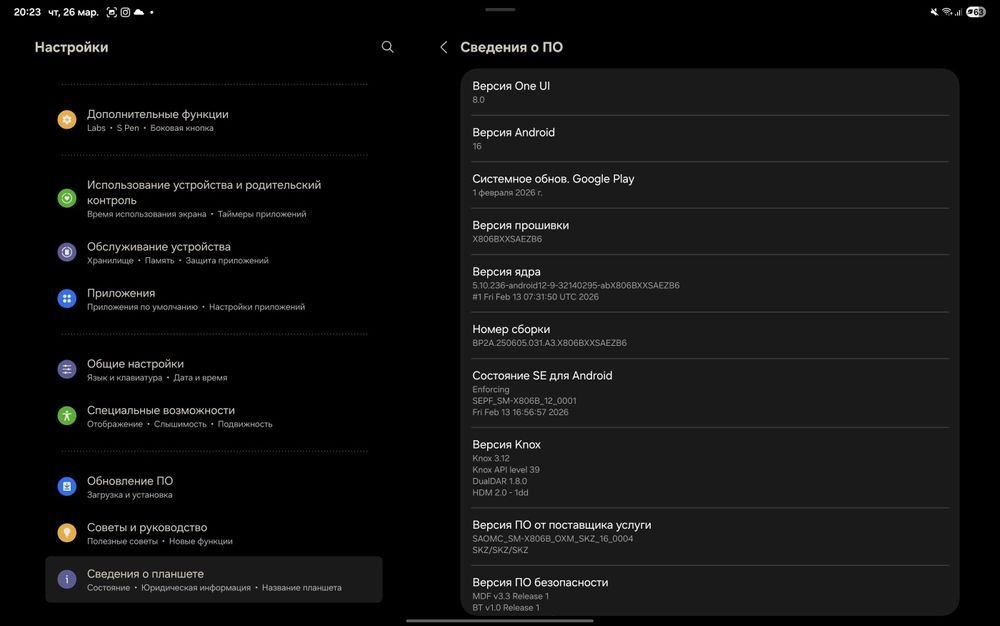Click the Общие настройки sliders icon
The height and width of the screenshot is (626, 1000).
tap(67, 370)
